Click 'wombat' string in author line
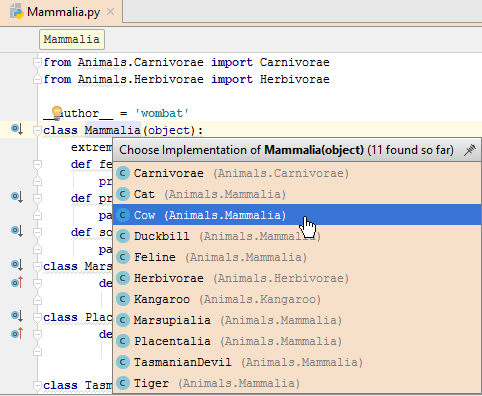Screen dimensions: 482x396 point(162,113)
